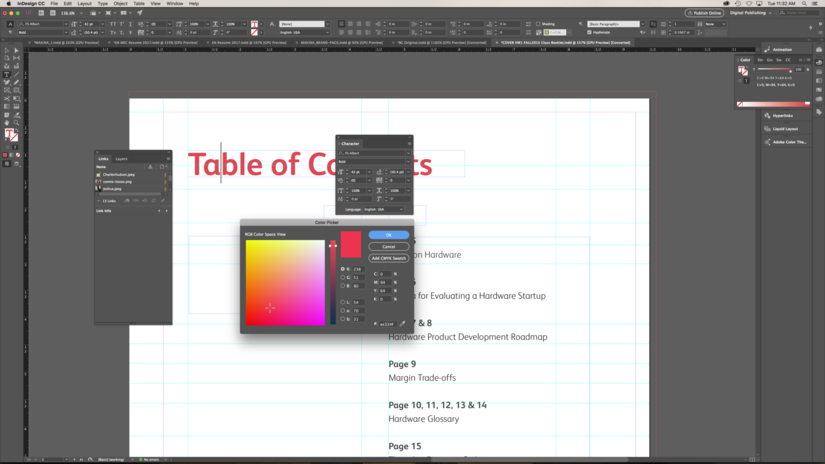
Task: Click the GPU performance rocket icon
Action: pyautogui.click(x=140, y=13)
